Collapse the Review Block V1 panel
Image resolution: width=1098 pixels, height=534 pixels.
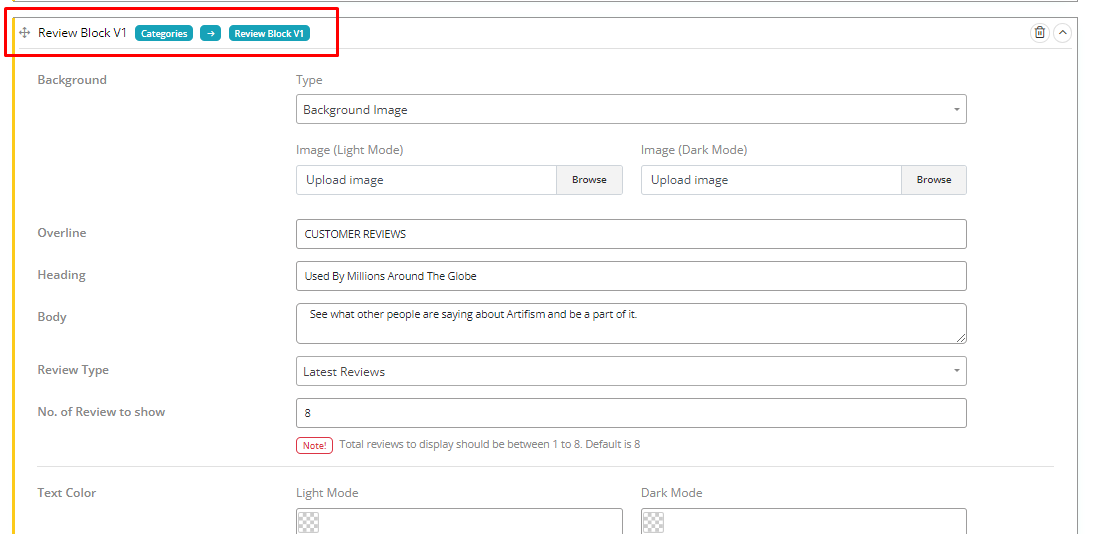pyautogui.click(x=1062, y=33)
